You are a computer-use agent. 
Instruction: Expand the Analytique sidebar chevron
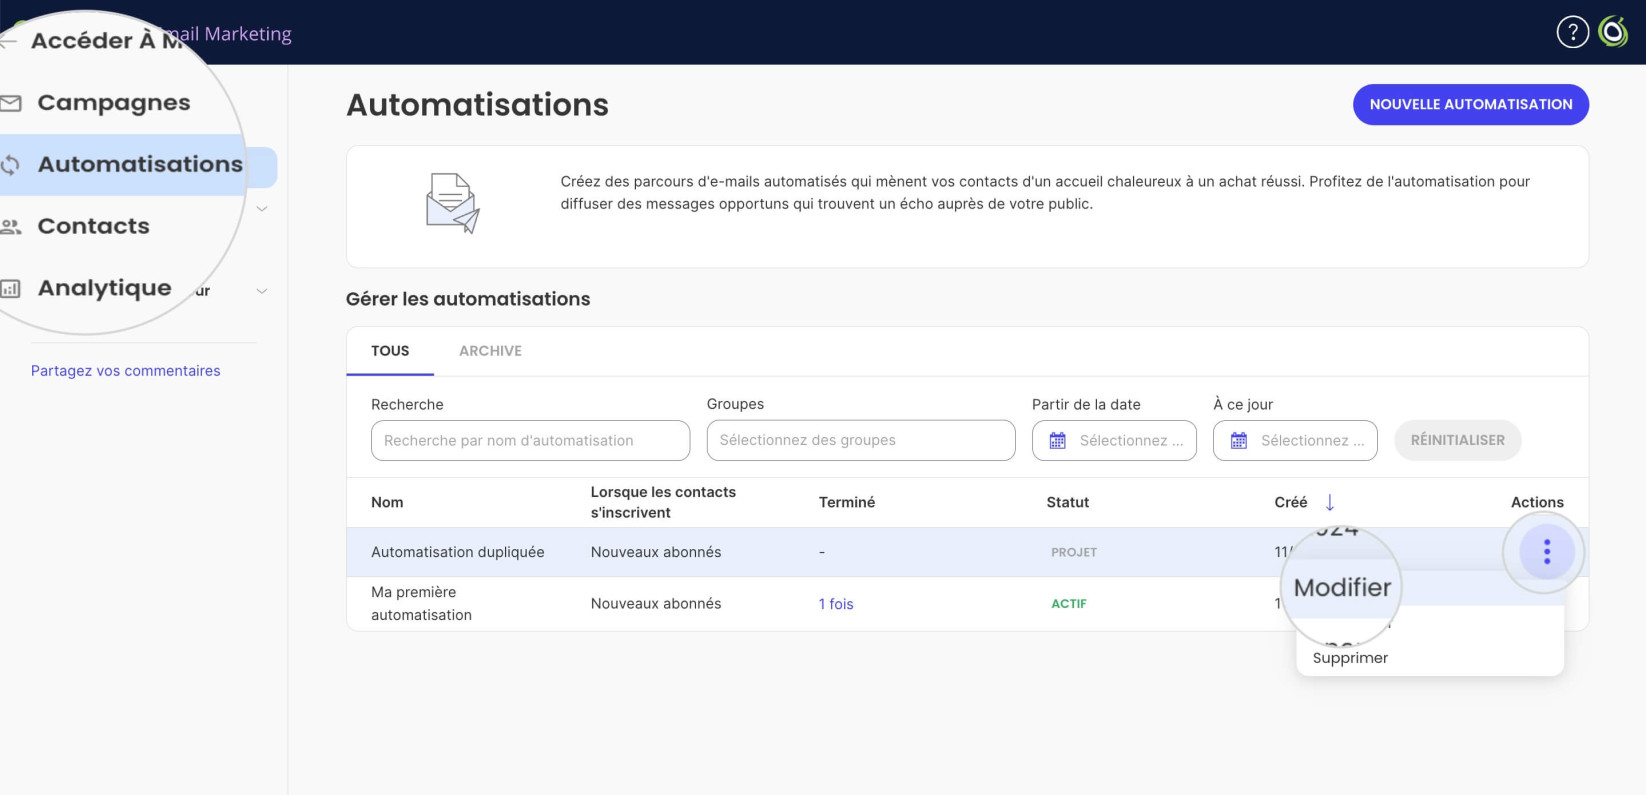point(262,291)
